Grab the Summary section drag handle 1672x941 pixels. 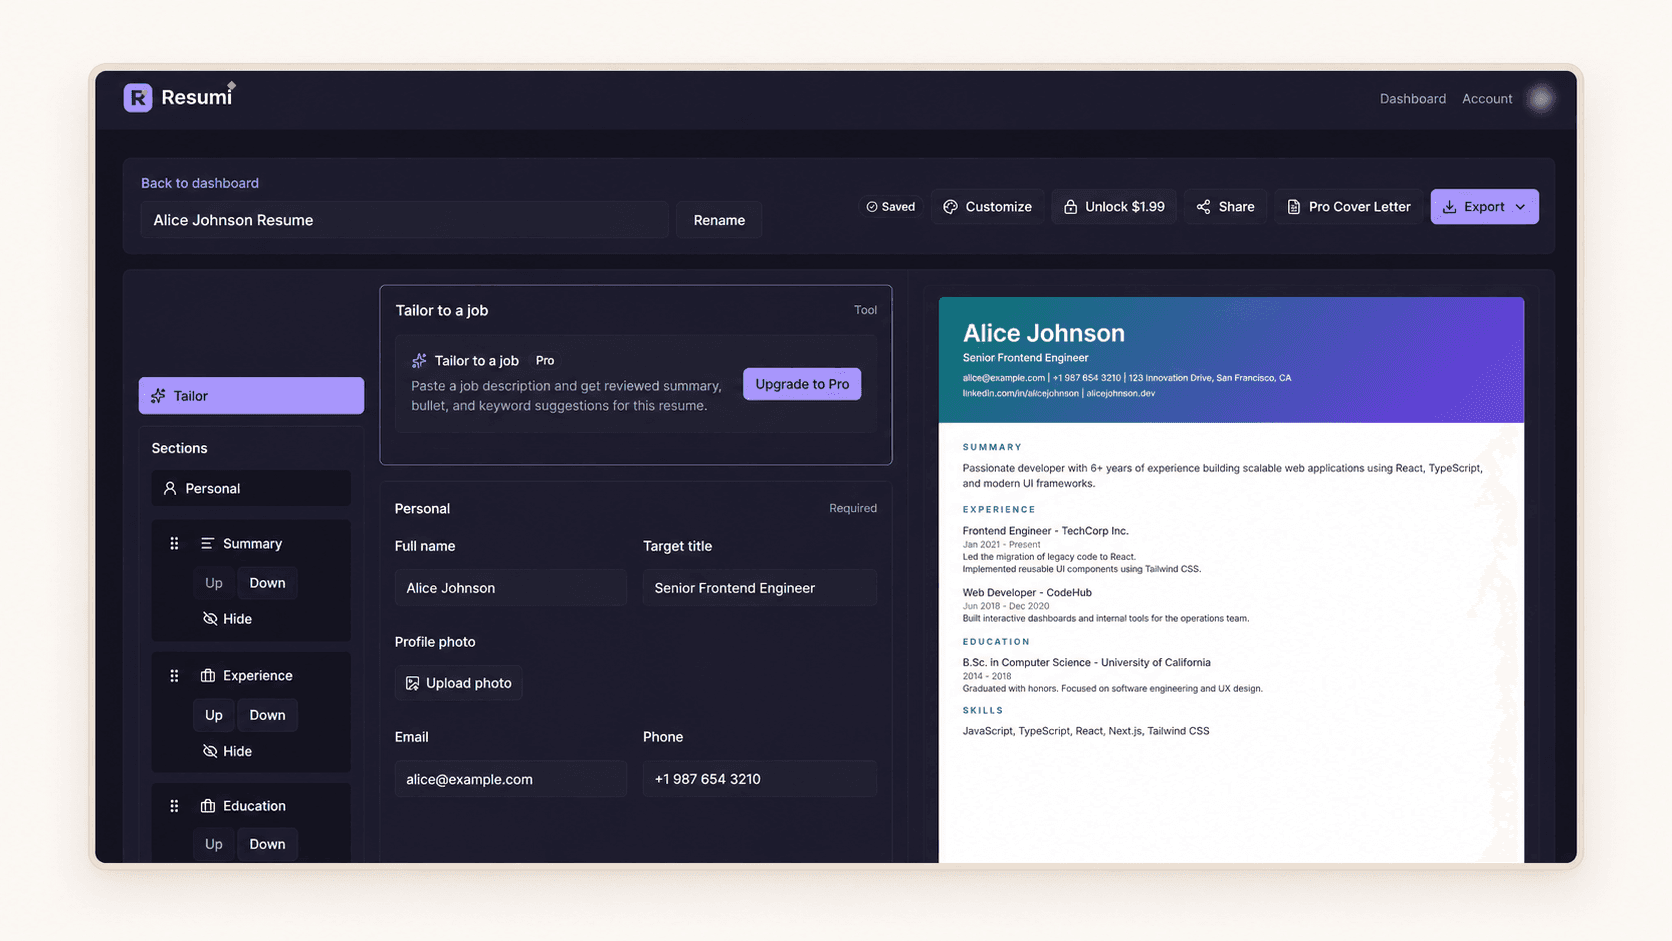[x=174, y=544]
